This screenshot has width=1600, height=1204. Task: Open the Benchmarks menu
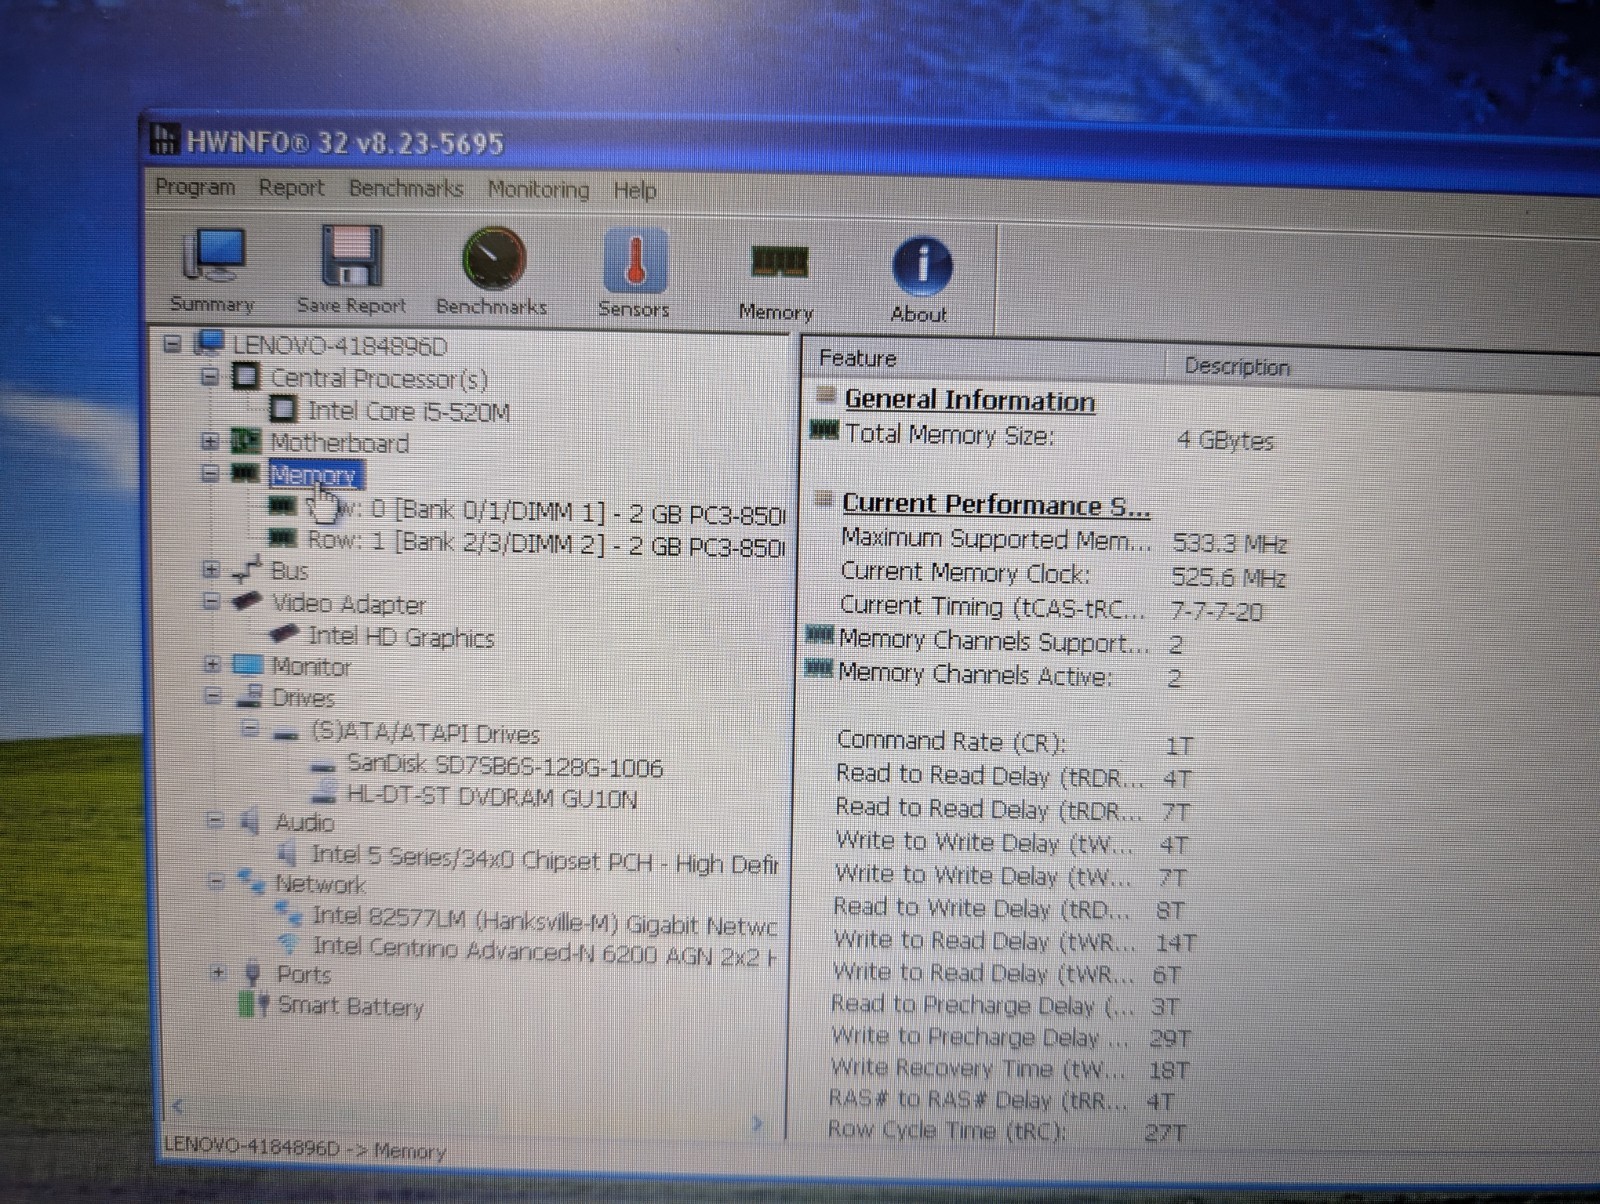(406, 188)
